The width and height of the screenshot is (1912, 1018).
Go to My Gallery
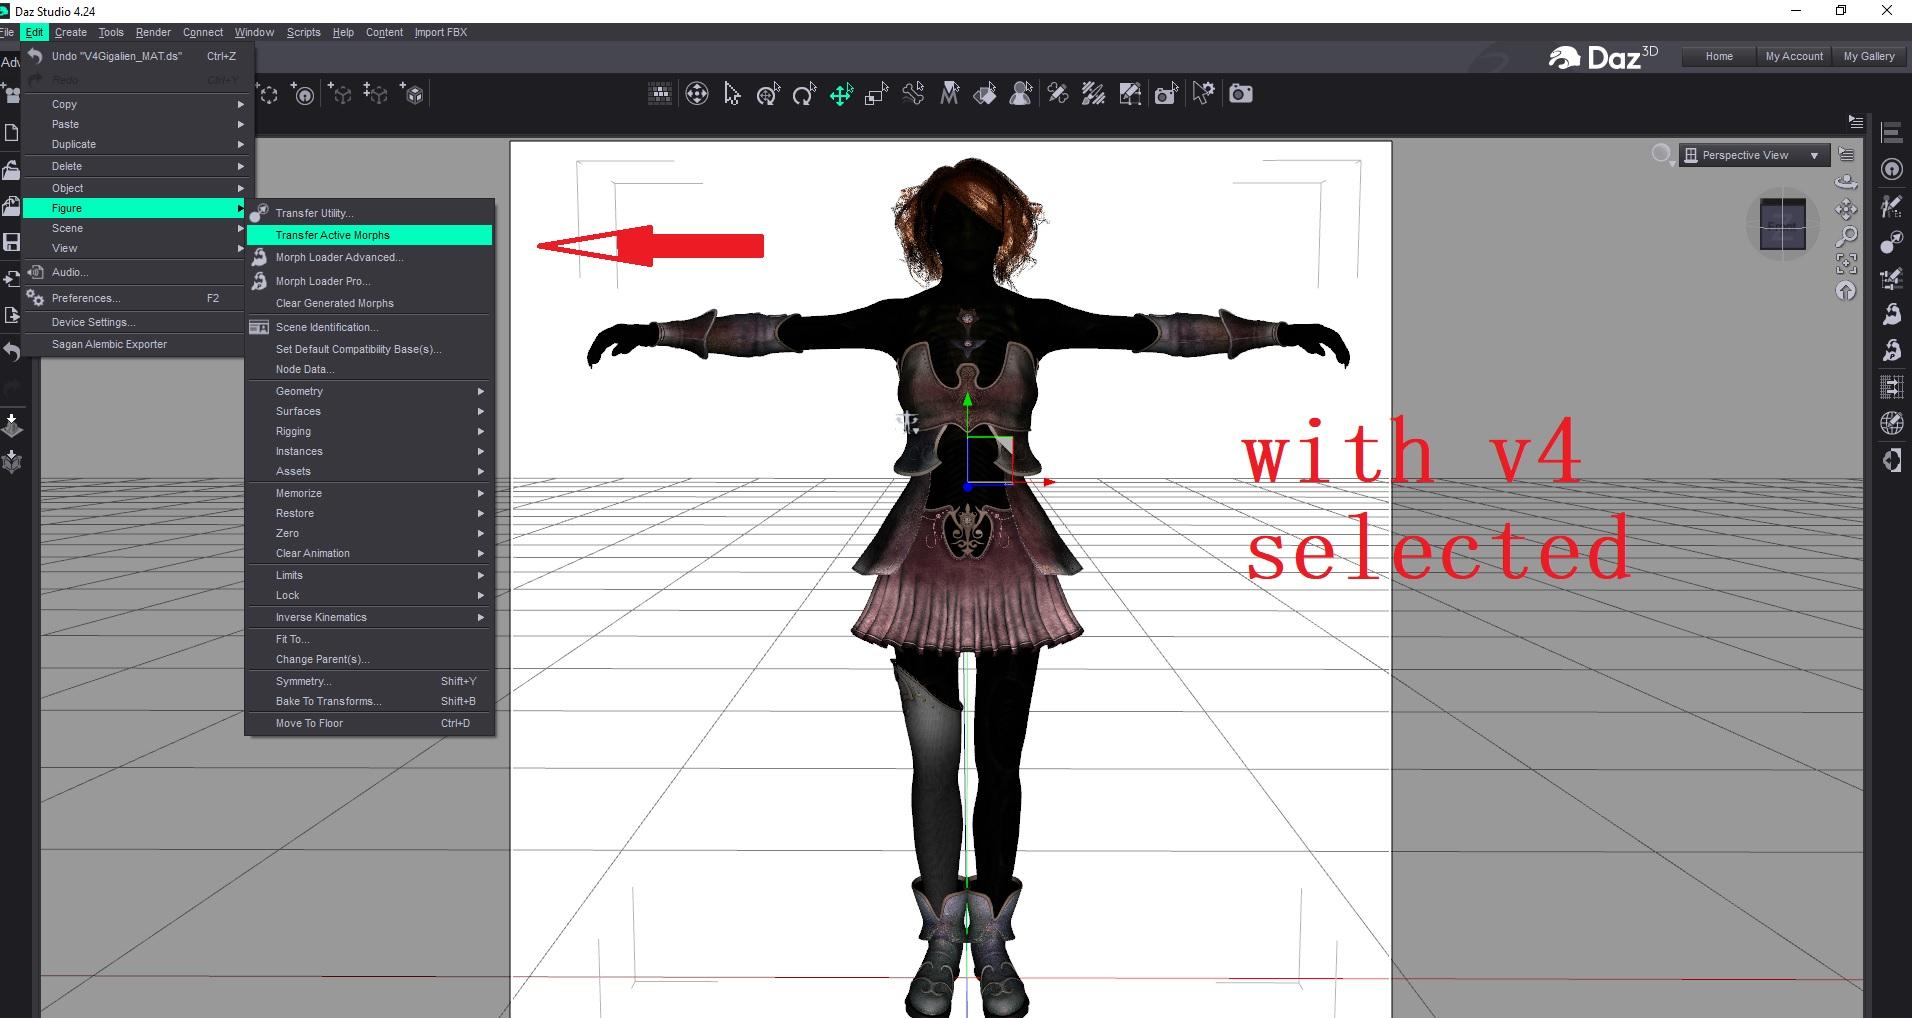point(1869,56)
